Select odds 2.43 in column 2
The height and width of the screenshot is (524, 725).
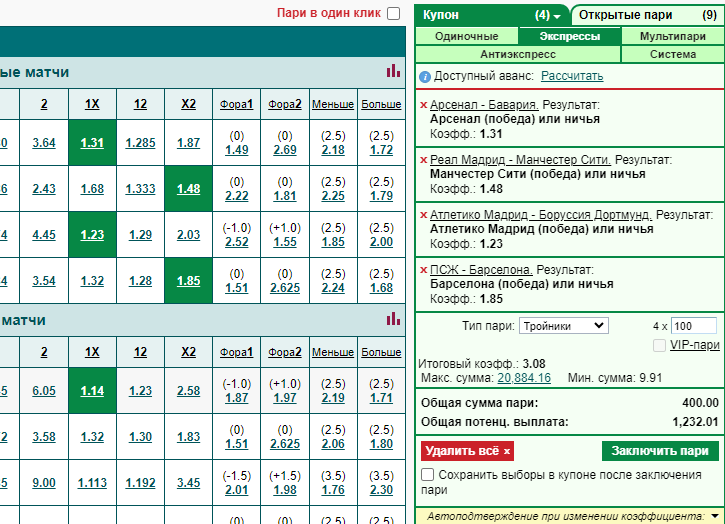pos(44,189)
